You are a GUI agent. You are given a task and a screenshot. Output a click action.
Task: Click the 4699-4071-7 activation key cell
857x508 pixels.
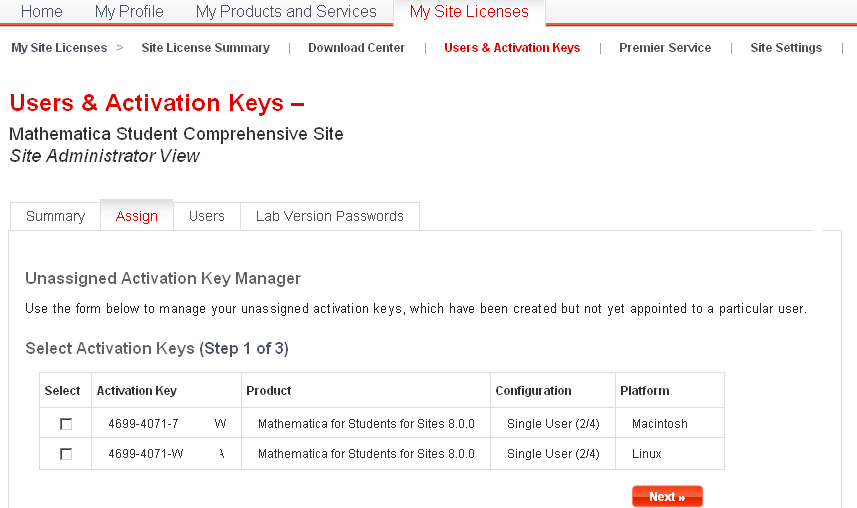click(166, 423)
